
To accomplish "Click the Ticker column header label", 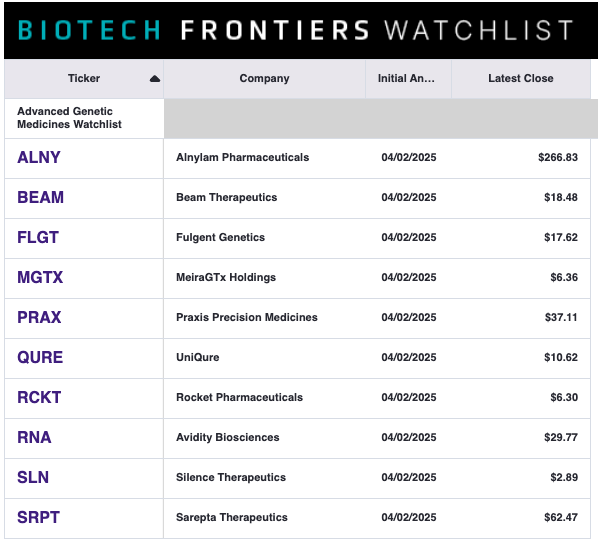I will 84,78.
